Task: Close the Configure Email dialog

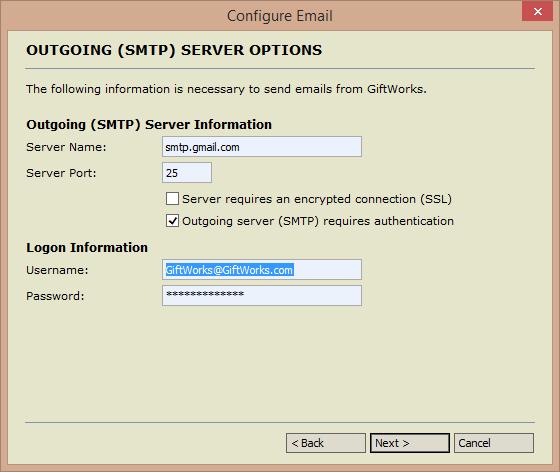Action: pos(538,12)
